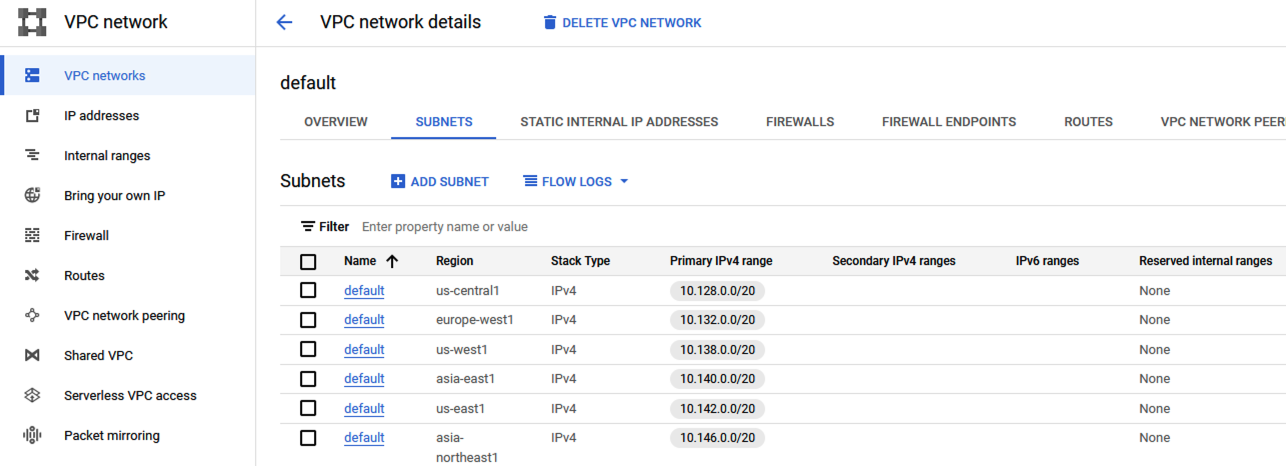Switch to the Overview tab
Screen dimensions: 1286x466
pyautogui.click(x=336, y=122)
